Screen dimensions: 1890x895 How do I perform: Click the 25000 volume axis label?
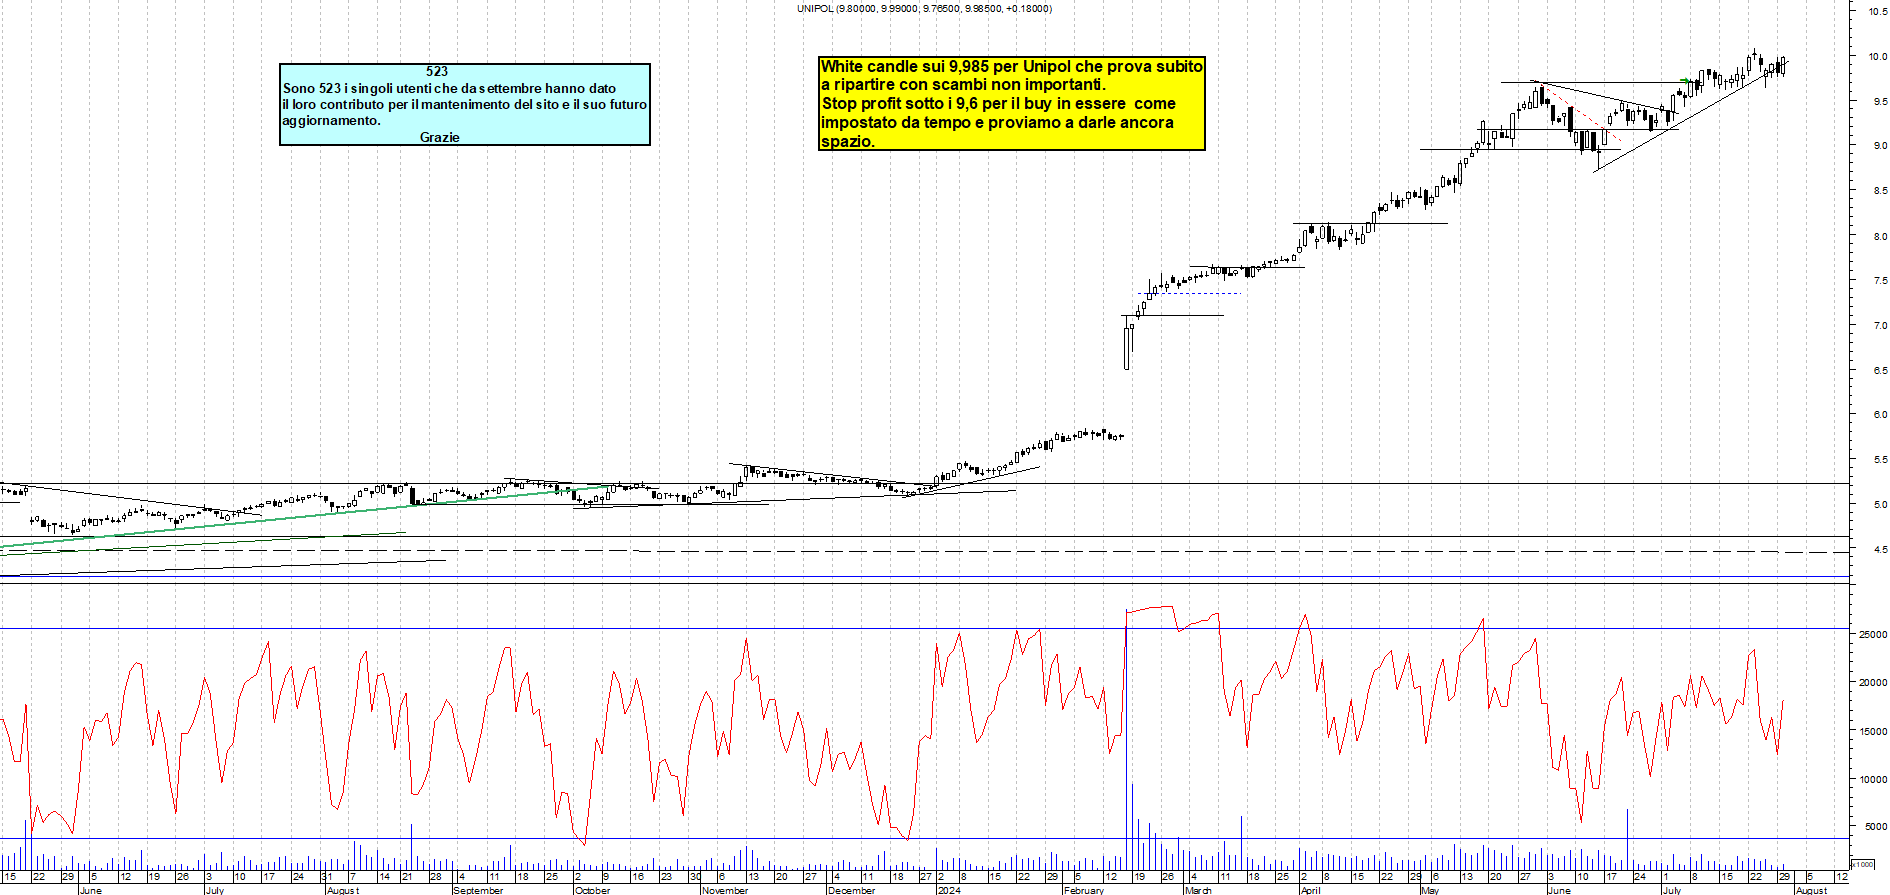pyautogui.click(x=1873, y=635)
